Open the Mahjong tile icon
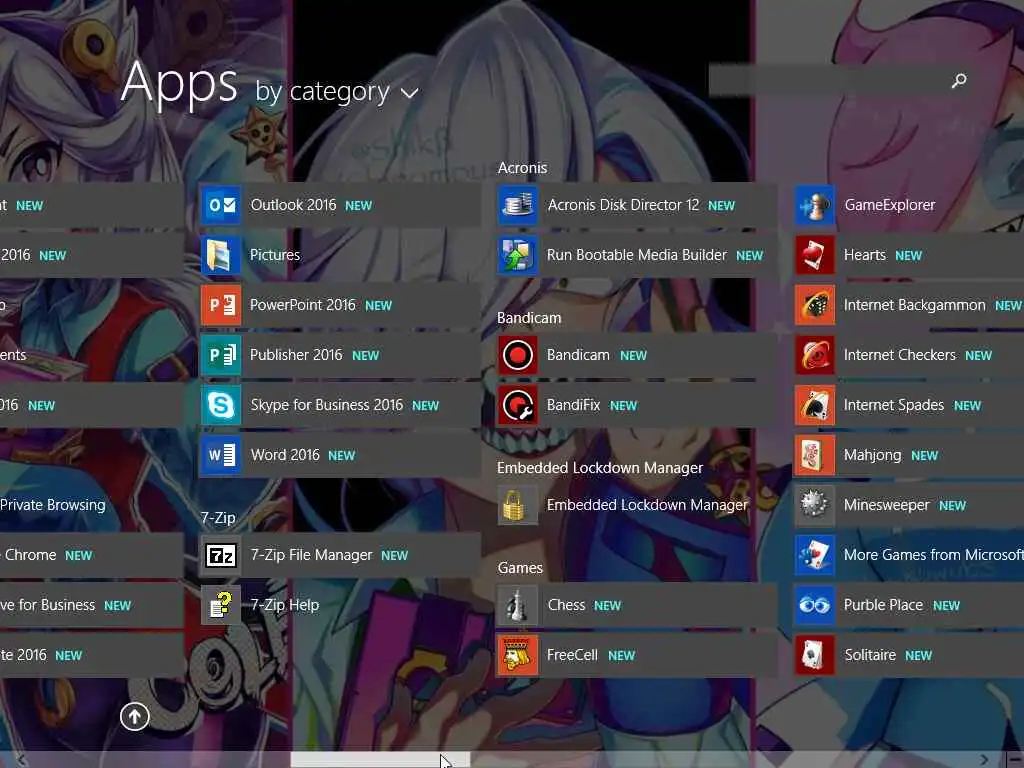This screenshot has width=1024, height=768. point(814,455)
